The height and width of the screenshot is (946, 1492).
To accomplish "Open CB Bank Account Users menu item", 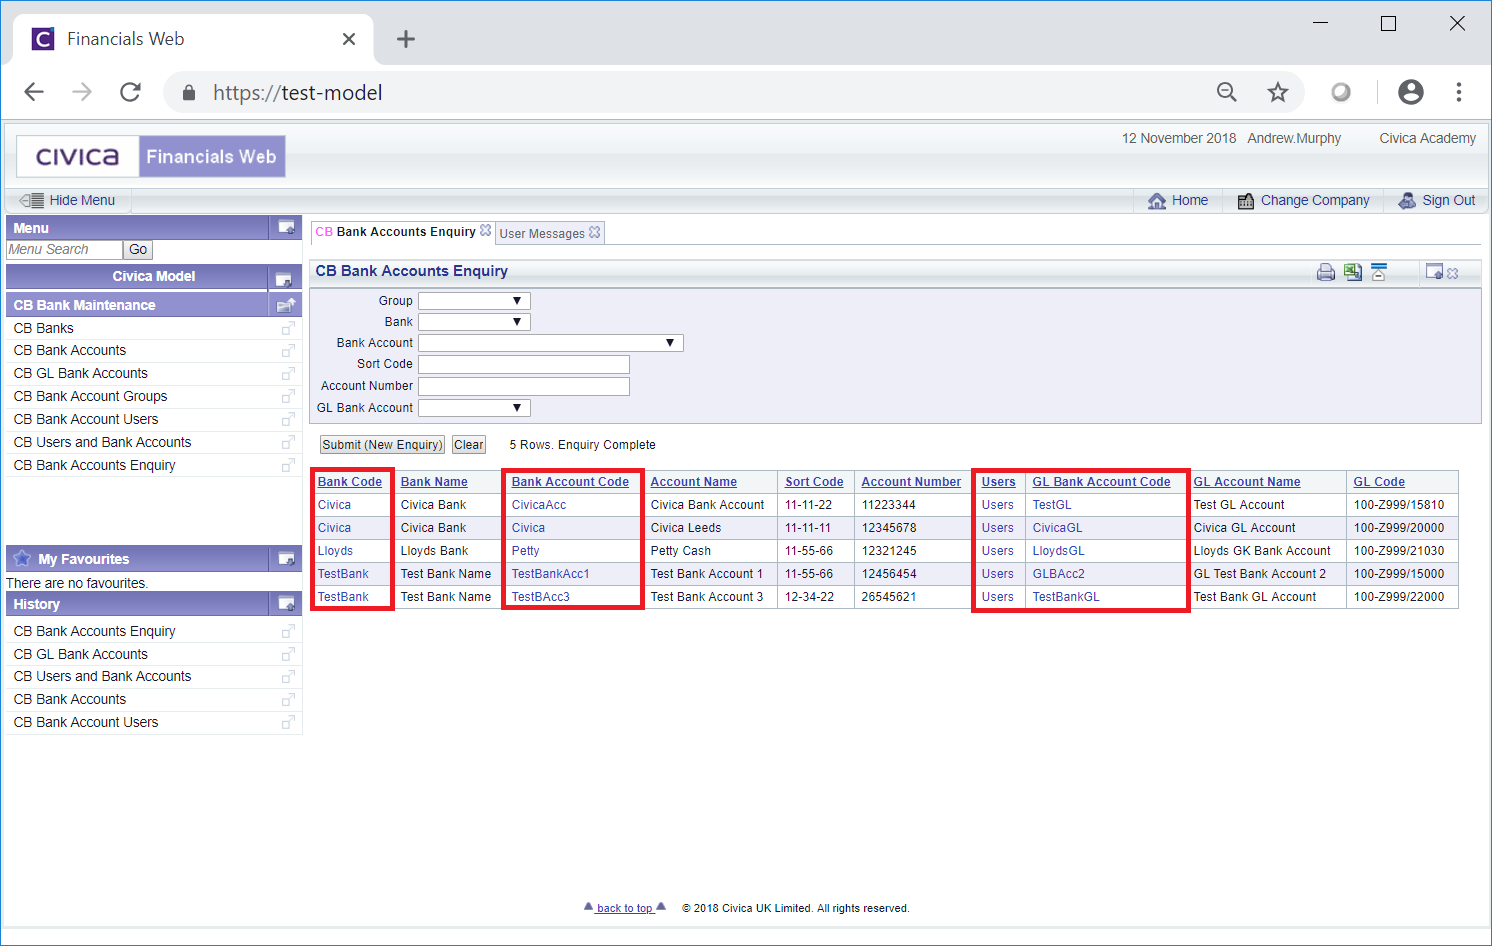I will pyautogui.click(x=86, y=419).
